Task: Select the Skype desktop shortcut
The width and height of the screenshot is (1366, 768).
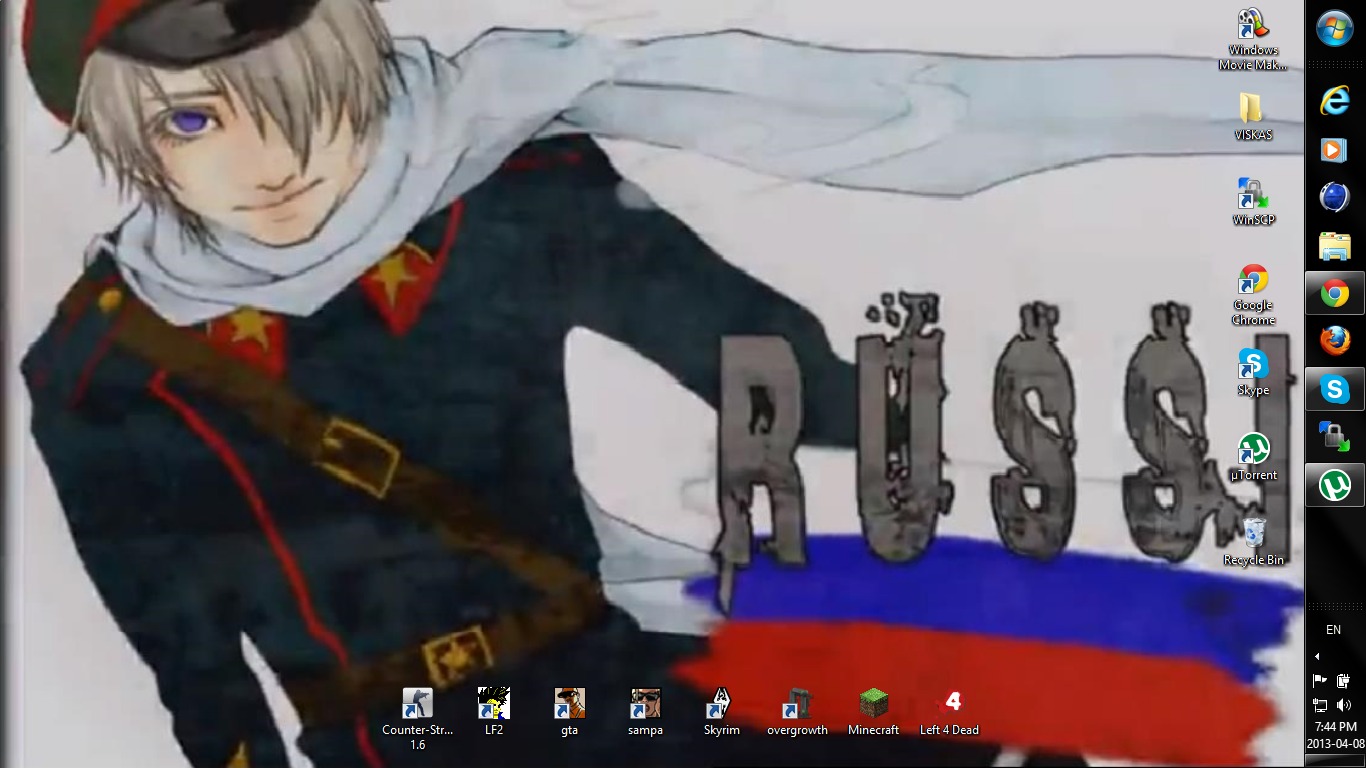Action: [1253, 373]
